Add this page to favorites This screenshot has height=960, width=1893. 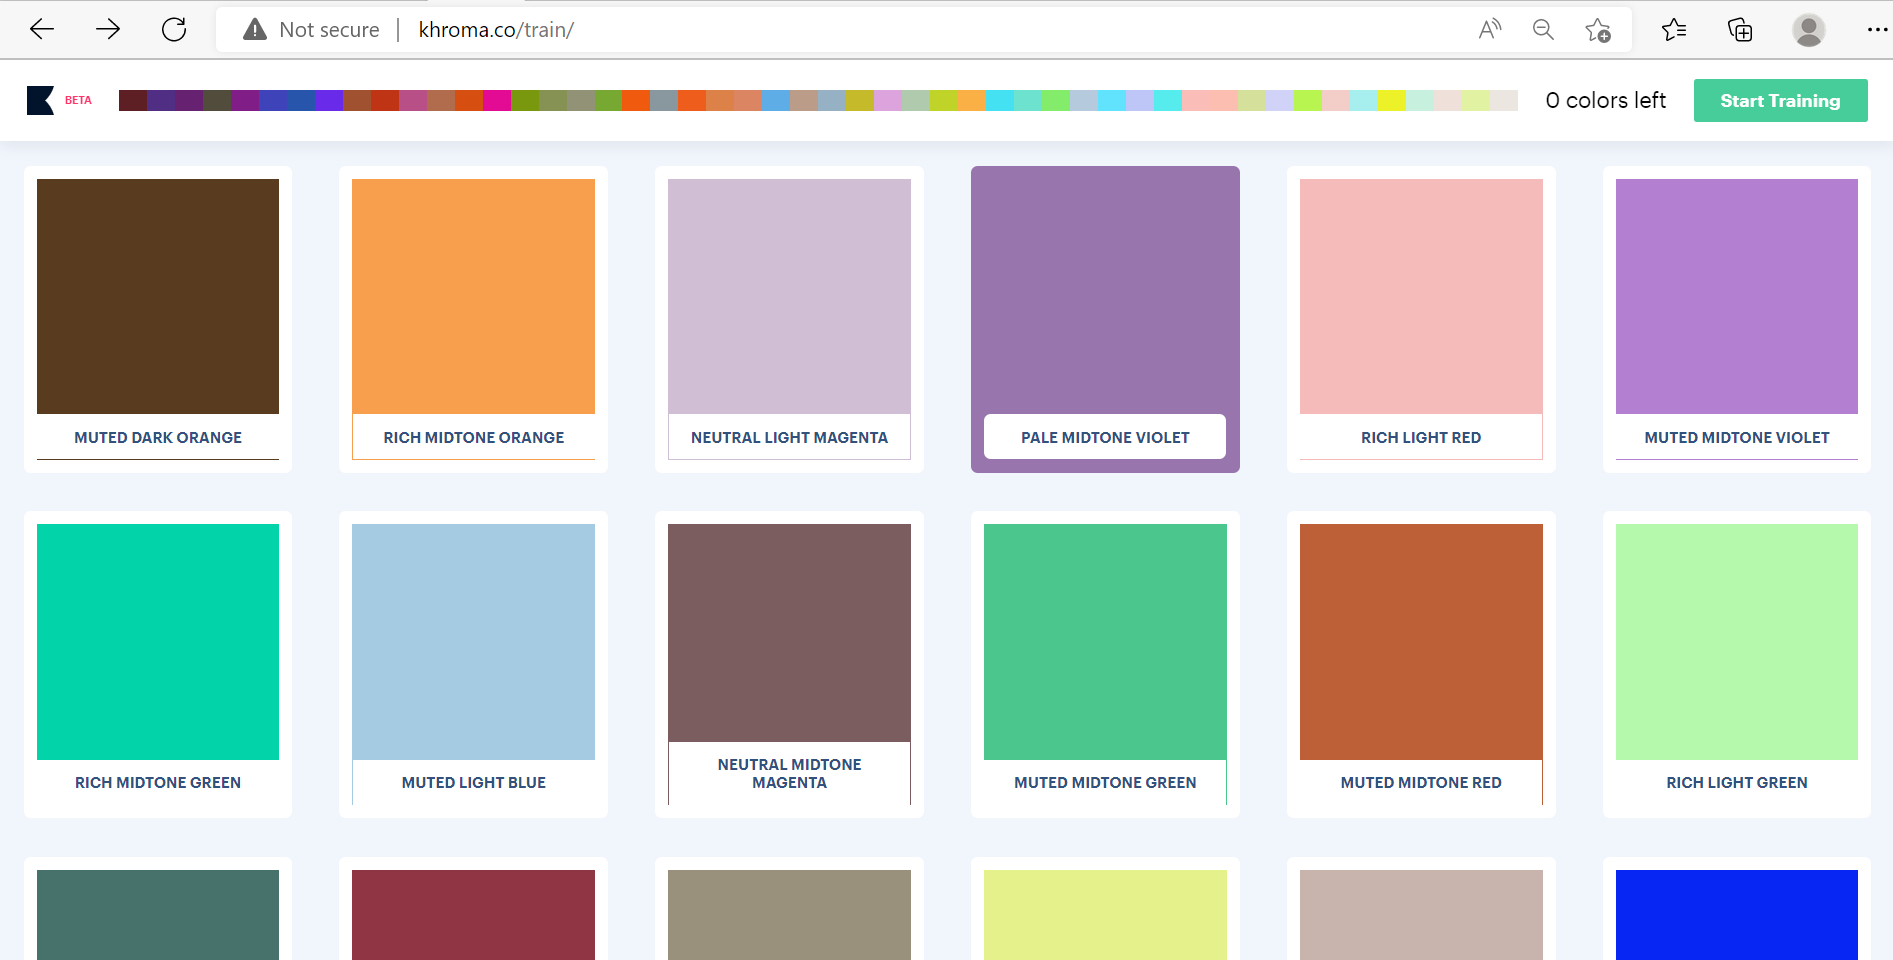(1598, 30)
